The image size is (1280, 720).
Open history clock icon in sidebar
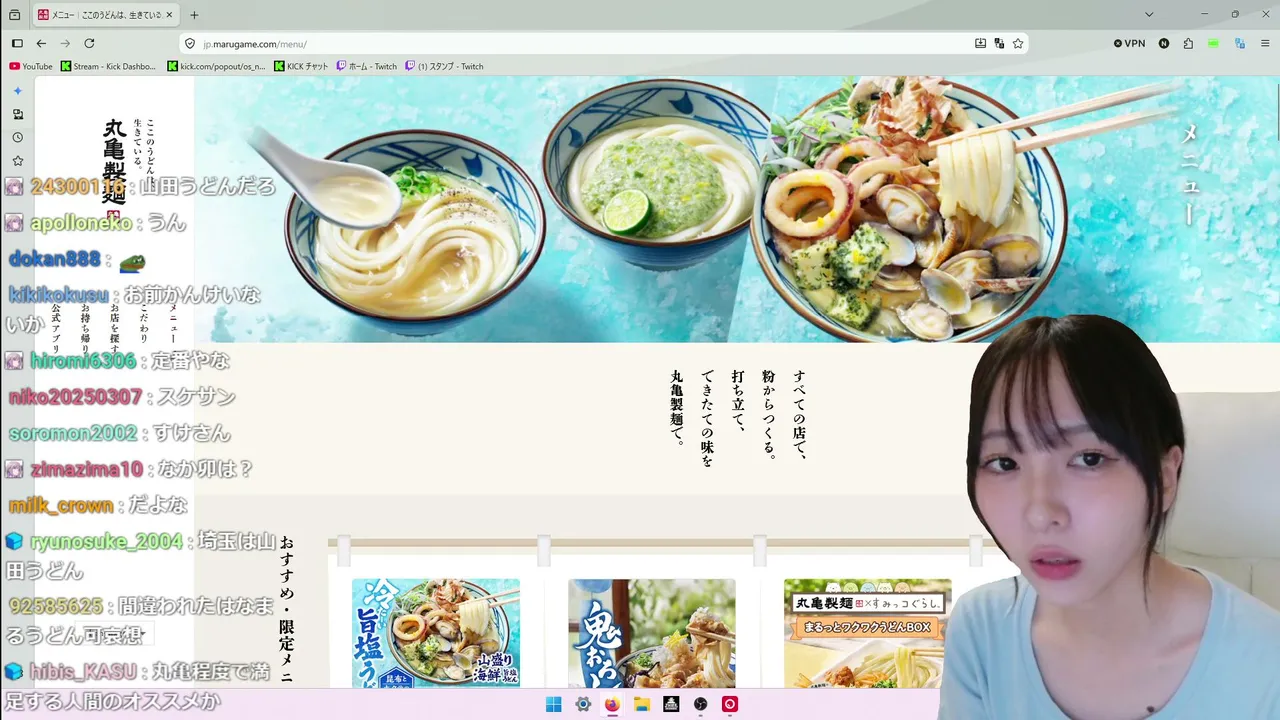17,137
